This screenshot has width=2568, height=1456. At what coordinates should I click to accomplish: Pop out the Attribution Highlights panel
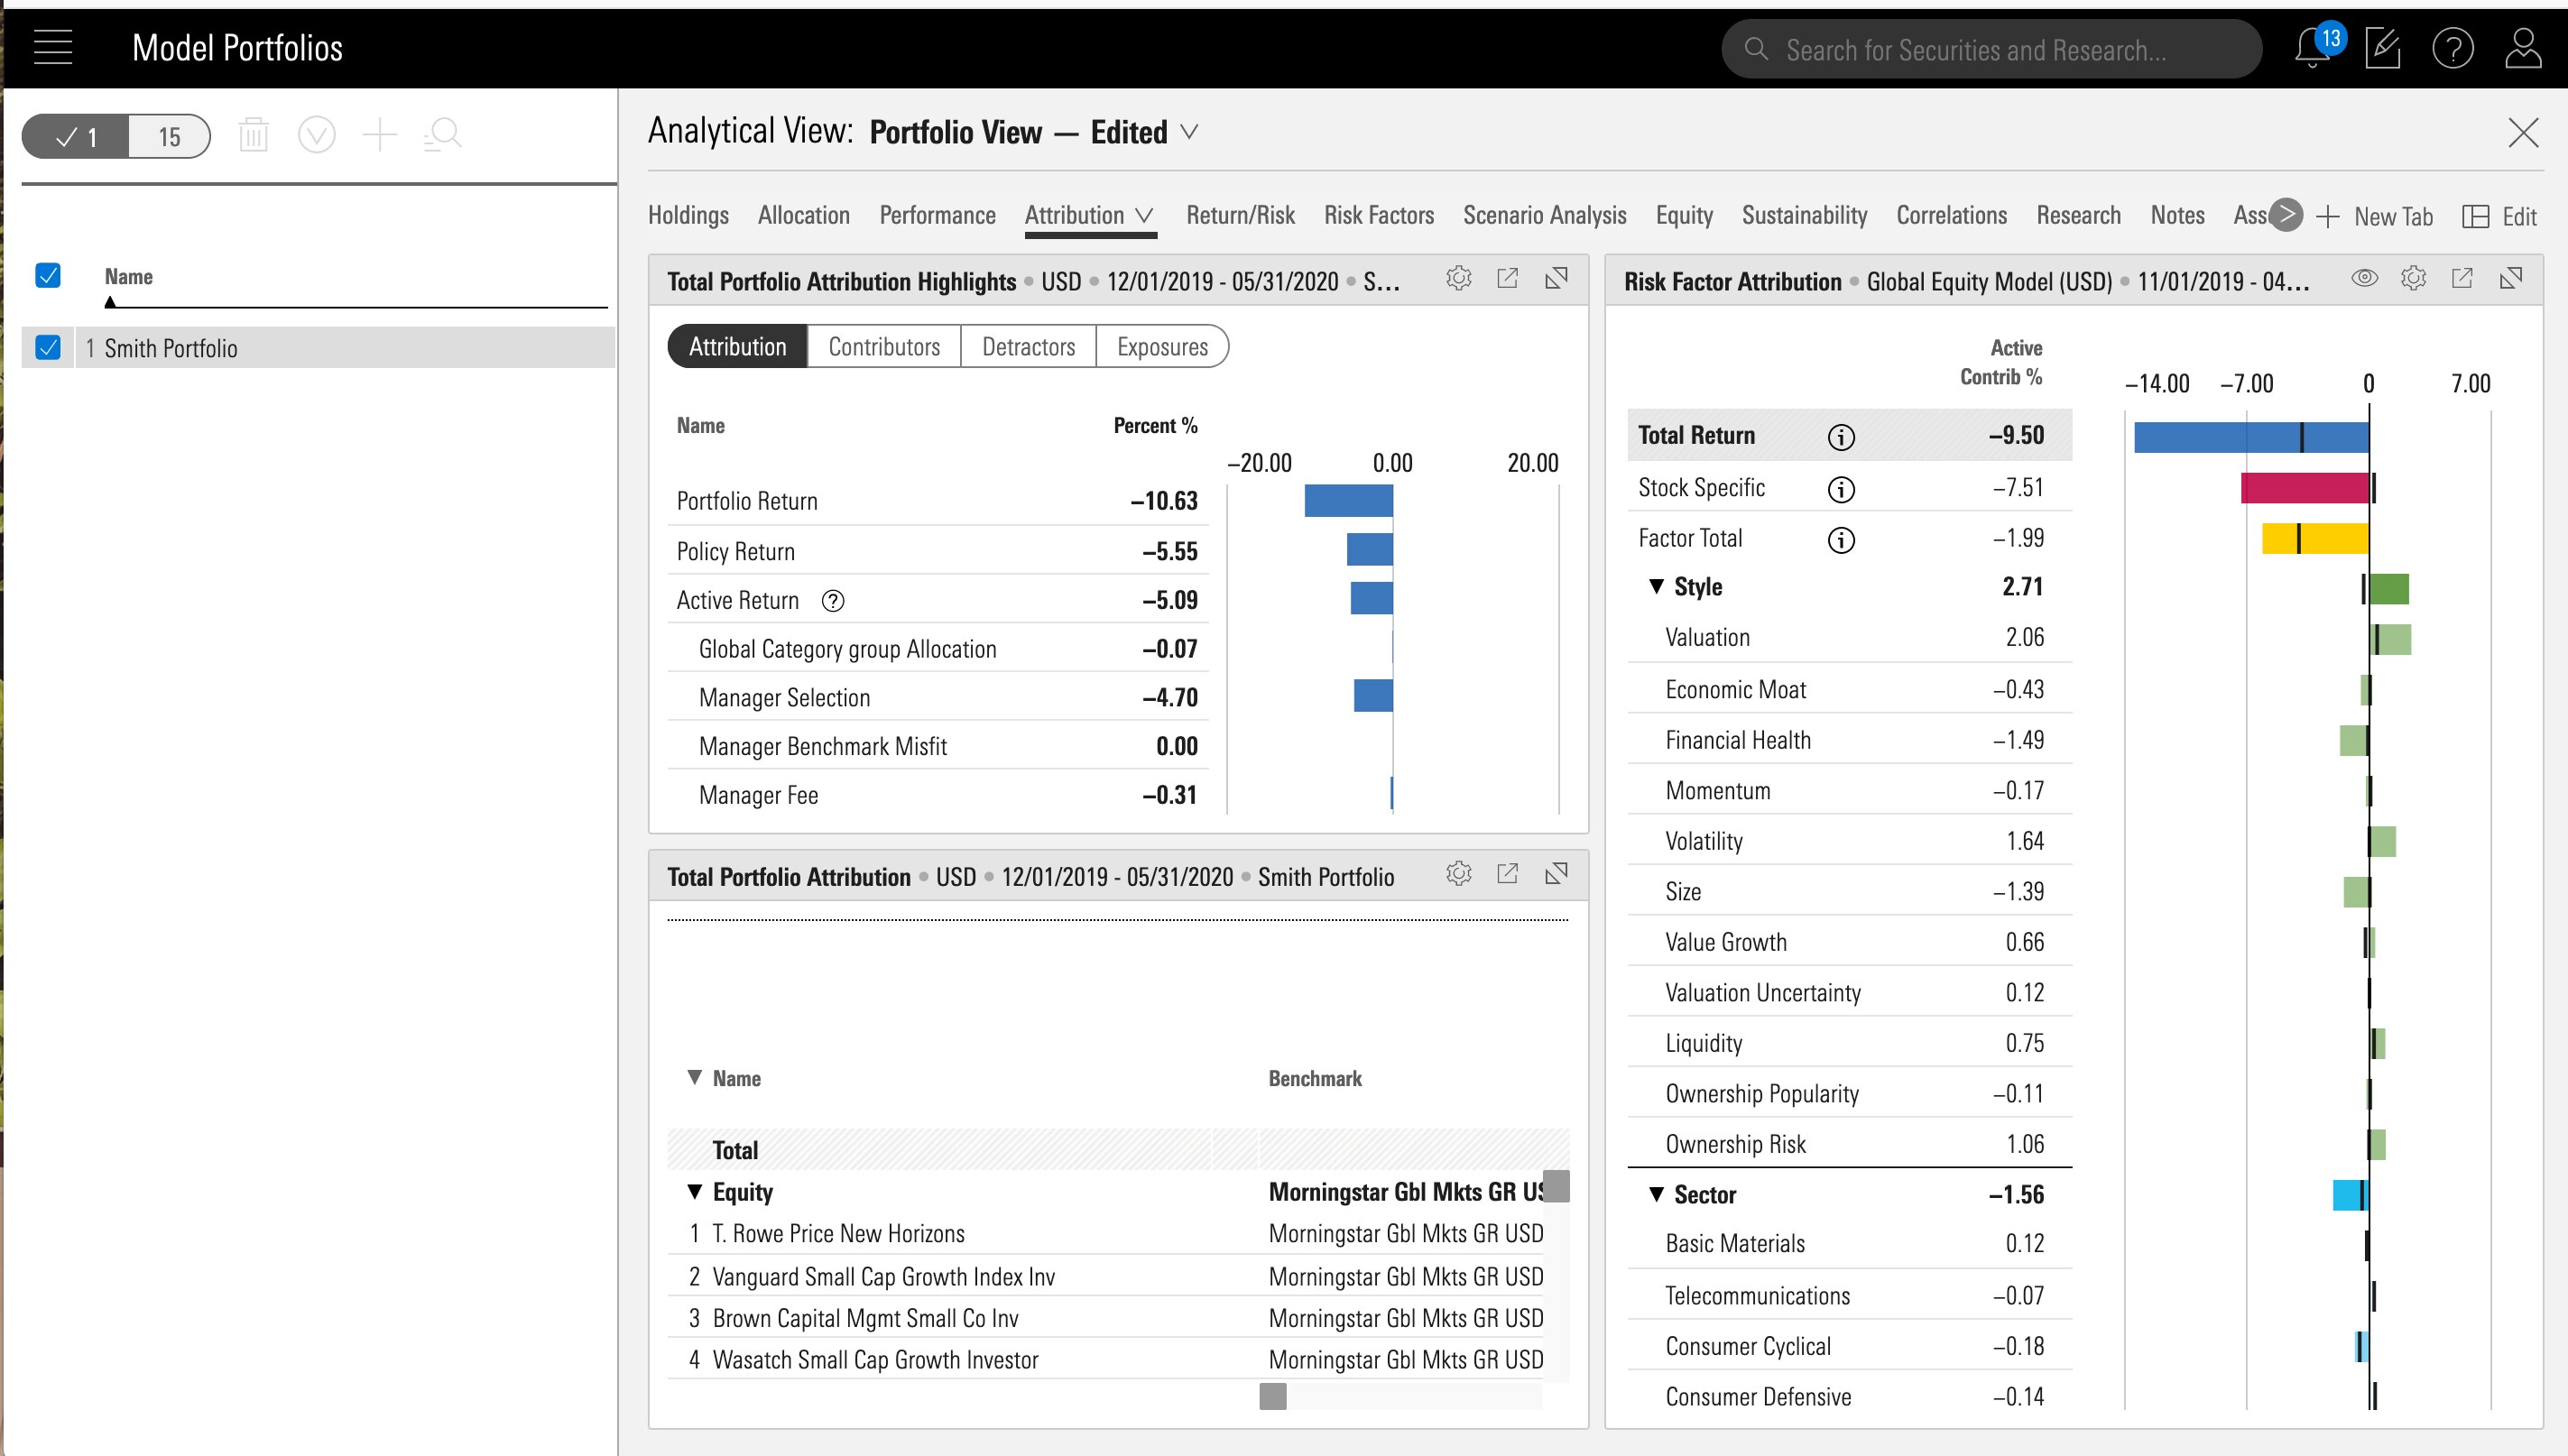tap(1507, 279)
